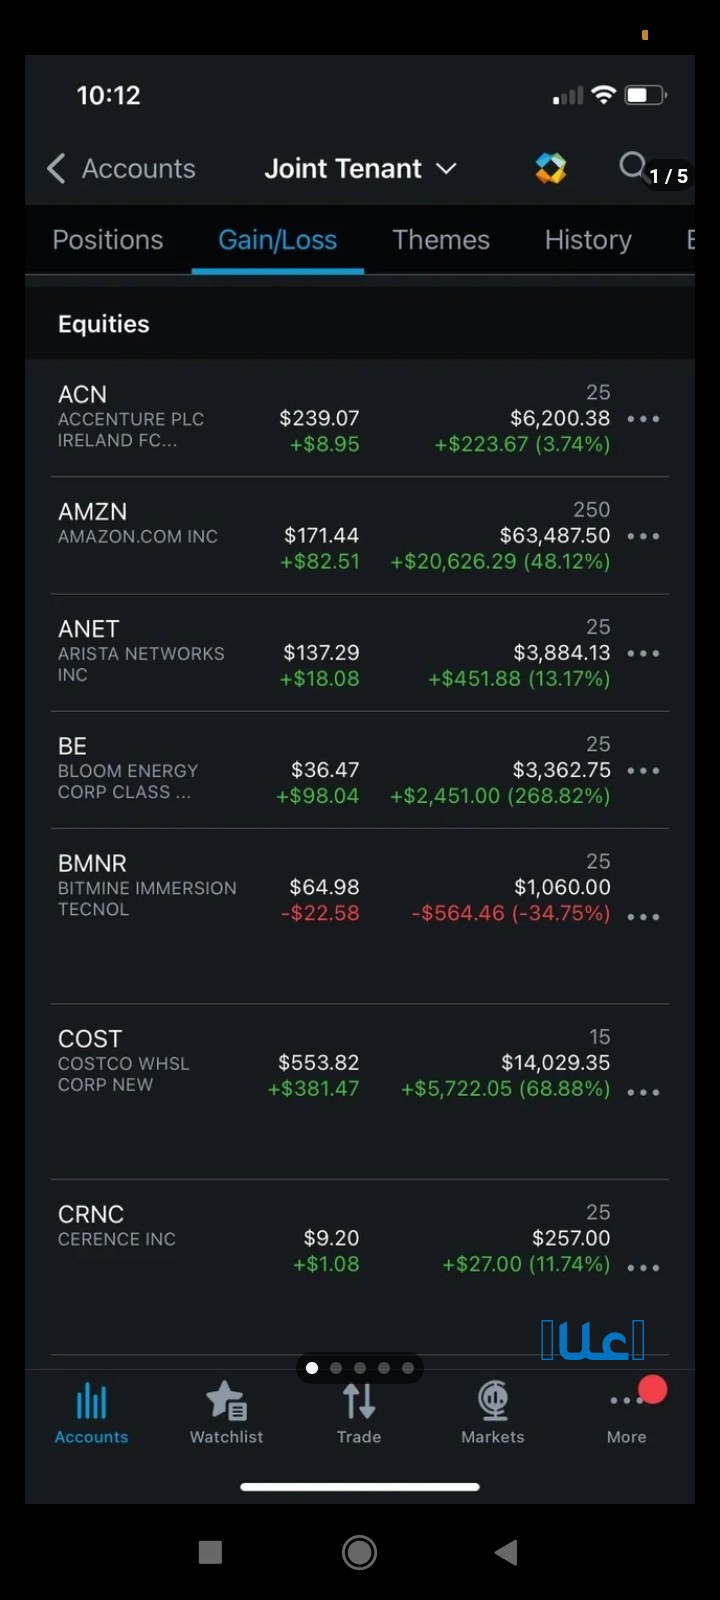Go back to Accounts using the chevron
The width and height of the screenshot is (720, 1600).
pos(57,168)
